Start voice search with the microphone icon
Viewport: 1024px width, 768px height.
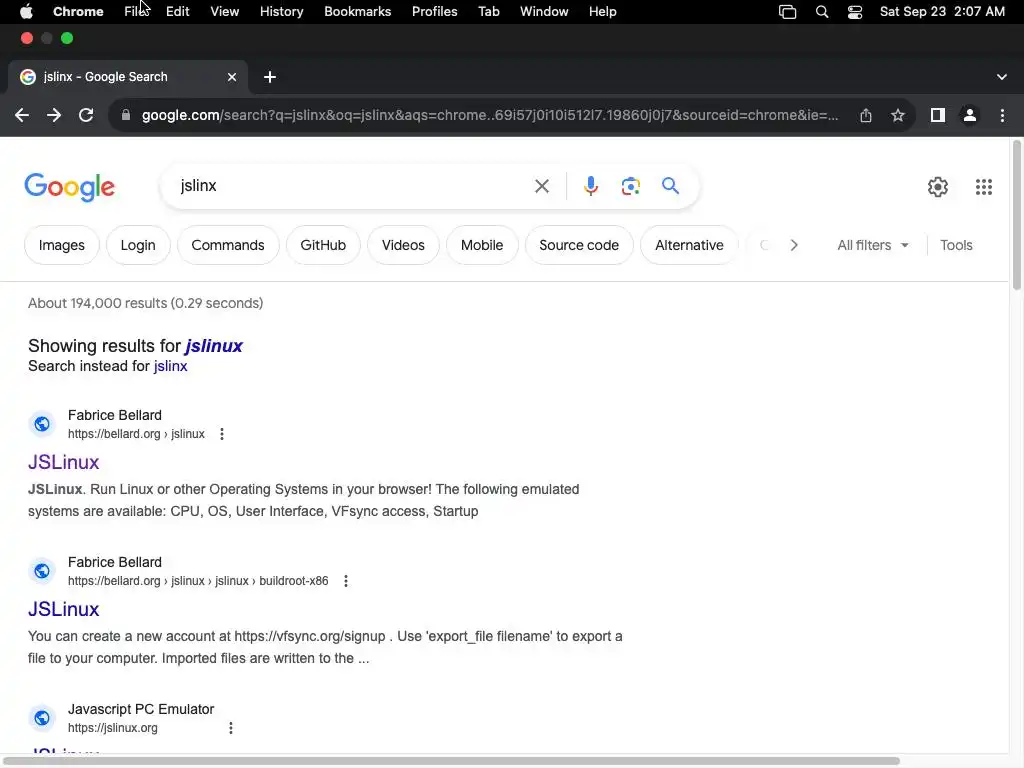591,186
